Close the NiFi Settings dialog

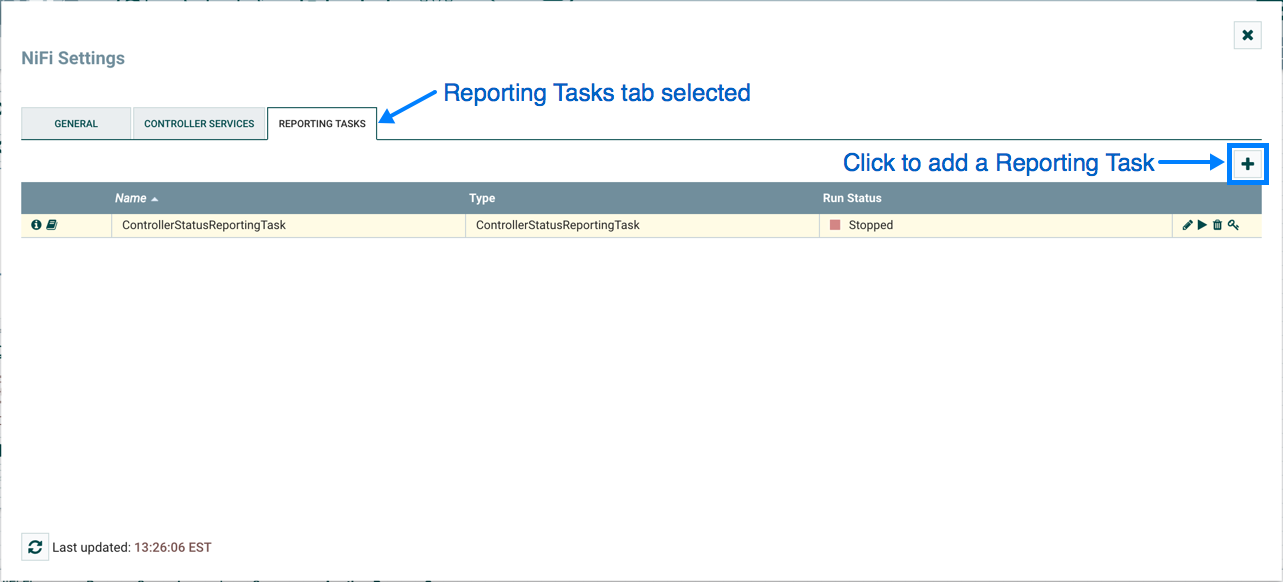pos(1247,35)
